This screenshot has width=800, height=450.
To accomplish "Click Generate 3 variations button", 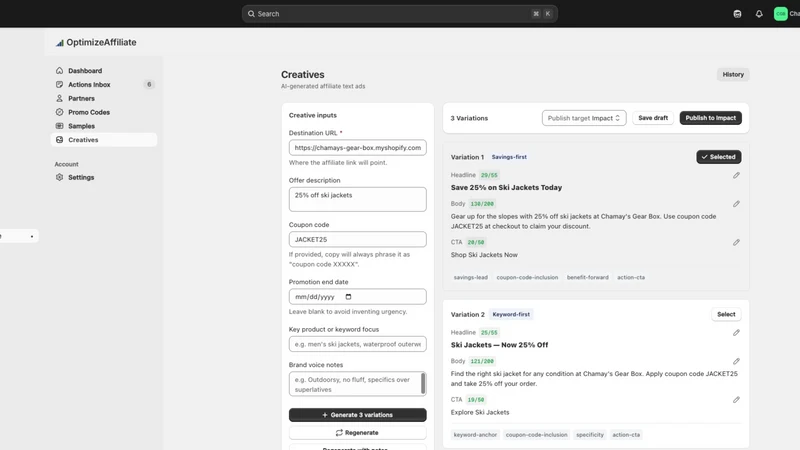I will click(358, 415).
